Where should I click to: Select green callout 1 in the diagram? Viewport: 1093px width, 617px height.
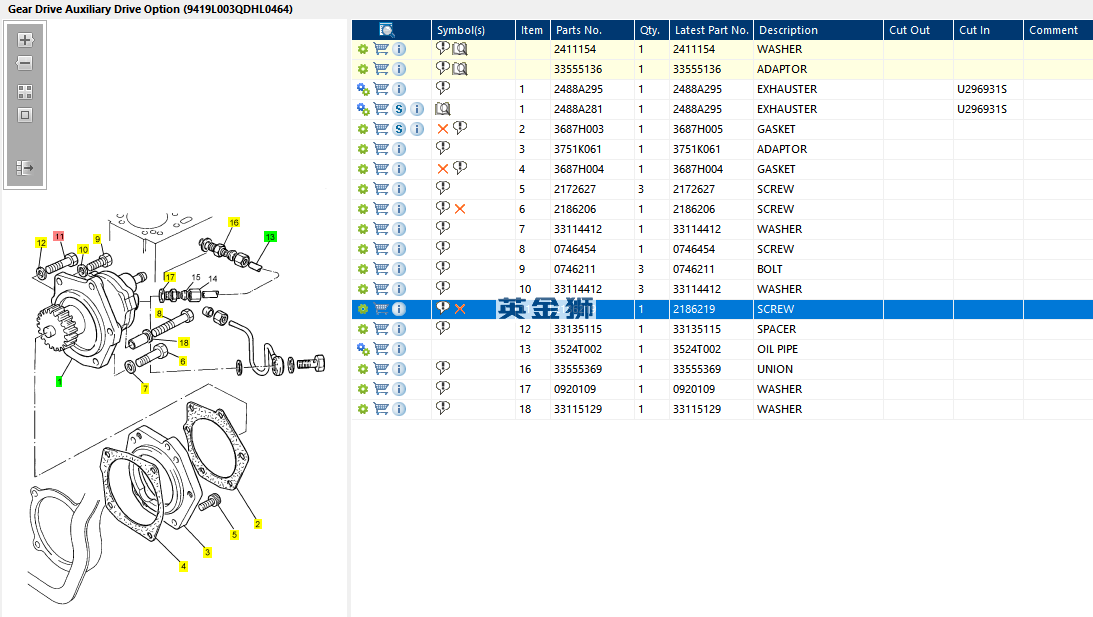pos(59,381)
